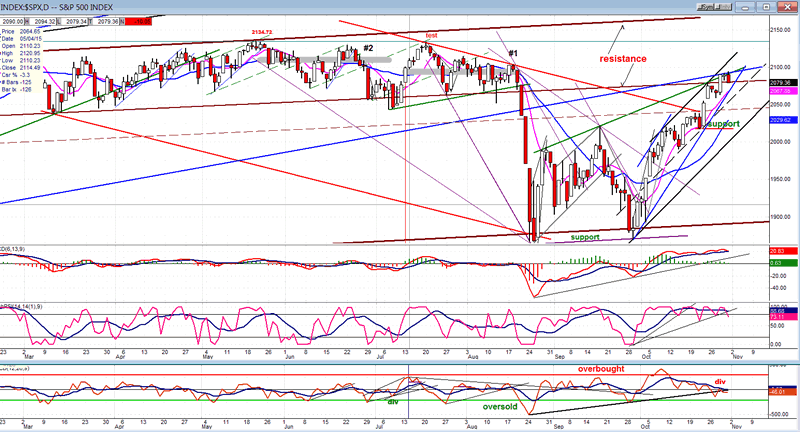Select 'support' label near the October rally

723,123
